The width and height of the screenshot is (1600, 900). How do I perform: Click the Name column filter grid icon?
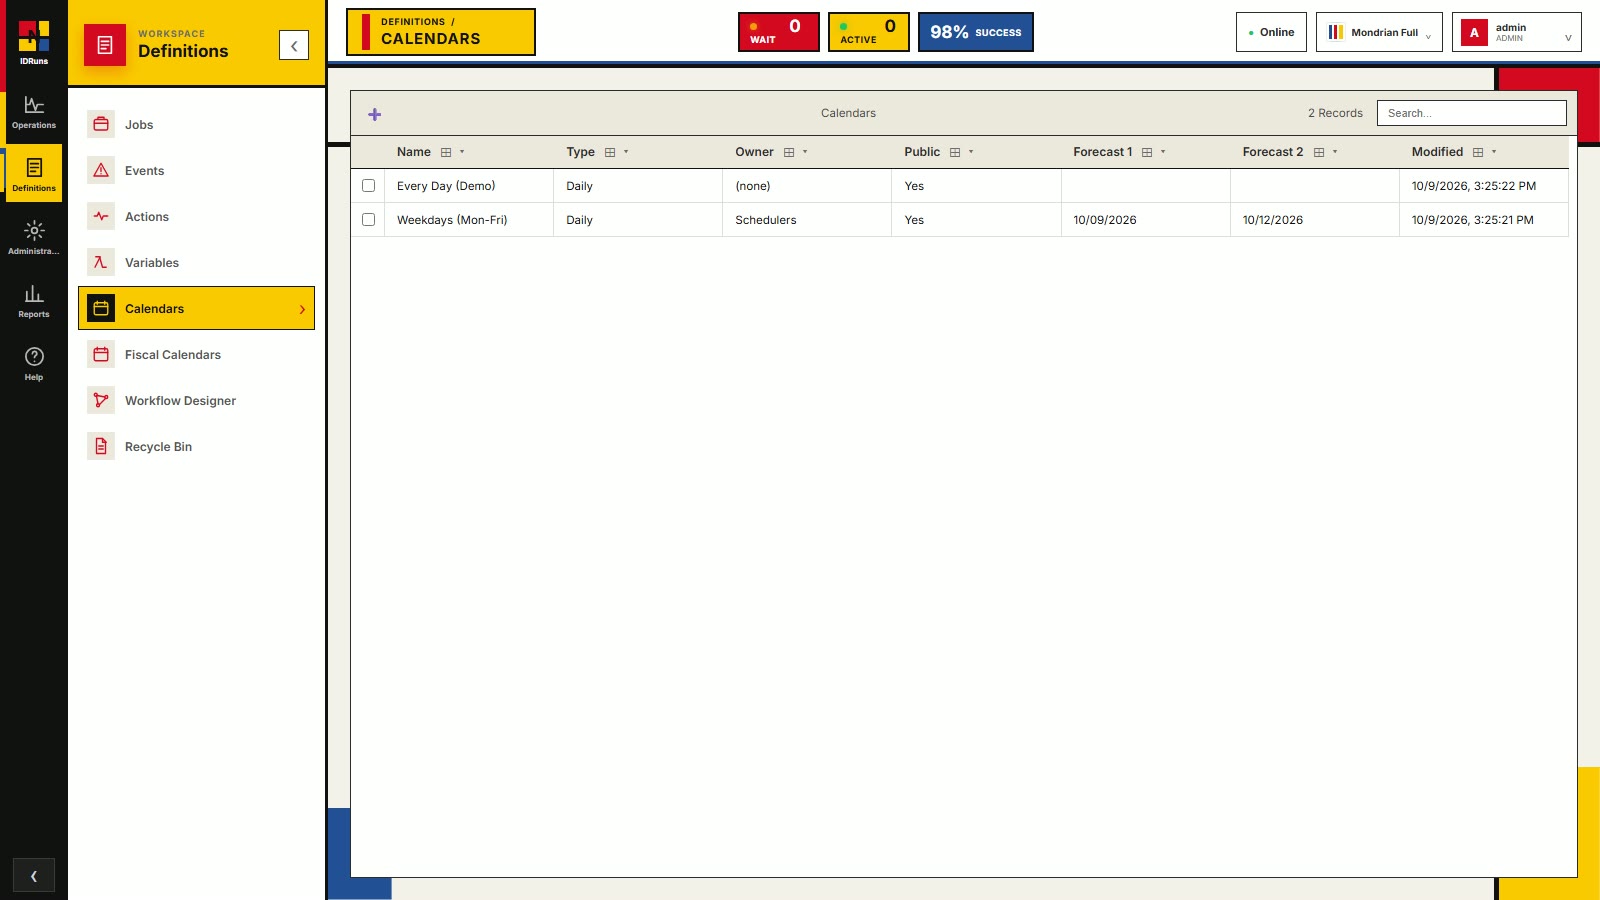pyautogui.click(x=446, y=152)
